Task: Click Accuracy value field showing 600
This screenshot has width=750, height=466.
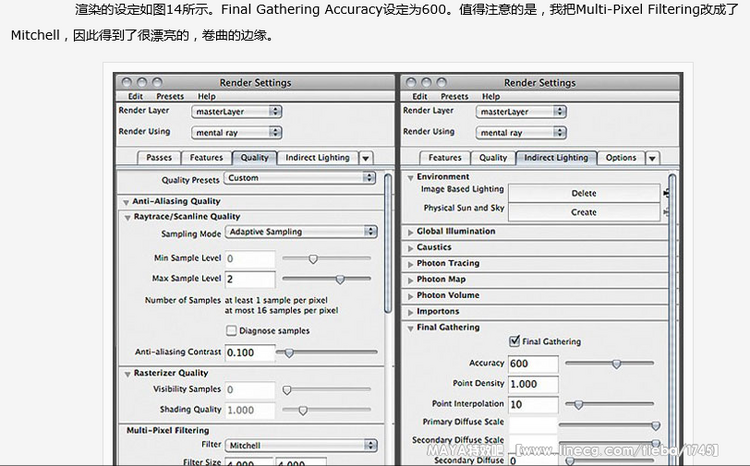Action: [533, 364]
